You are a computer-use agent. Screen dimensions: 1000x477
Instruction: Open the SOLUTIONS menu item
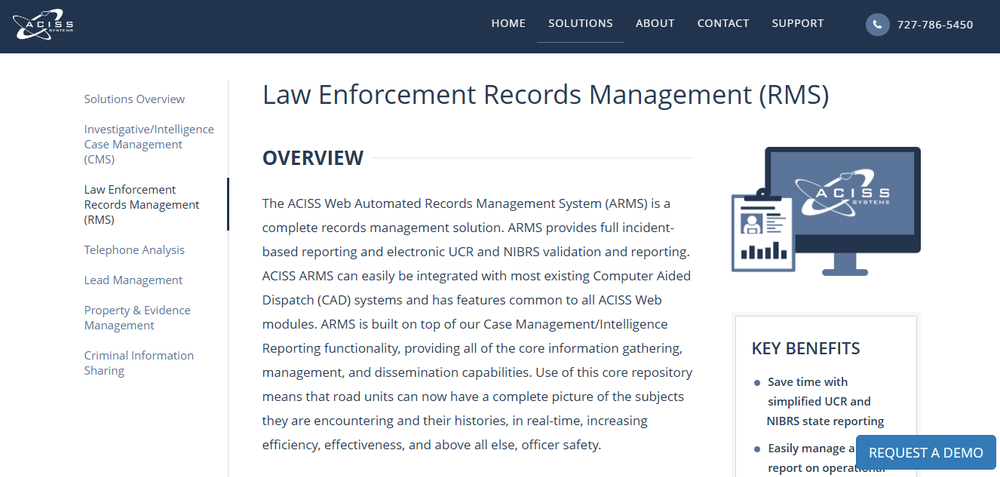pos(580,23)
